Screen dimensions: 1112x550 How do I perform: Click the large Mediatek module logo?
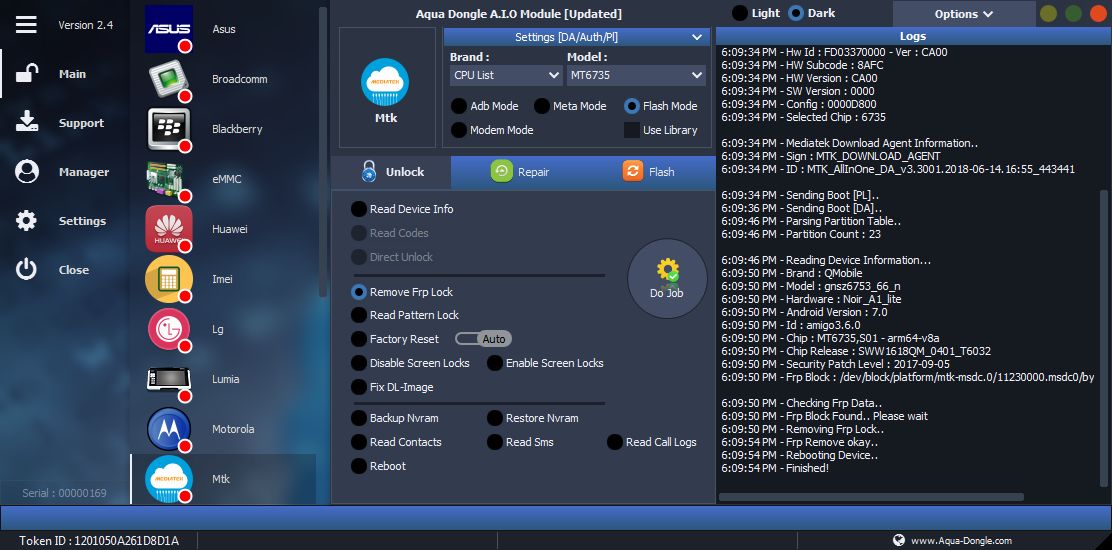[386, 82]
